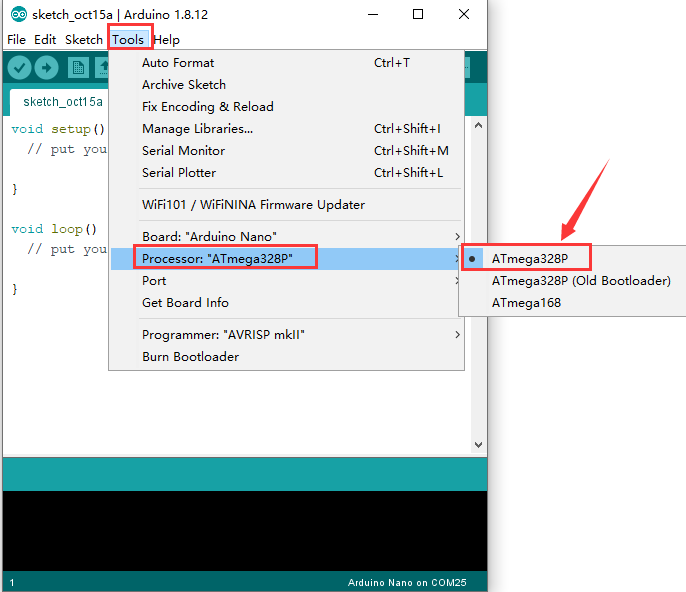Expand Programmer: "AVRISP mkII" submenu

(x=287, y=335)
